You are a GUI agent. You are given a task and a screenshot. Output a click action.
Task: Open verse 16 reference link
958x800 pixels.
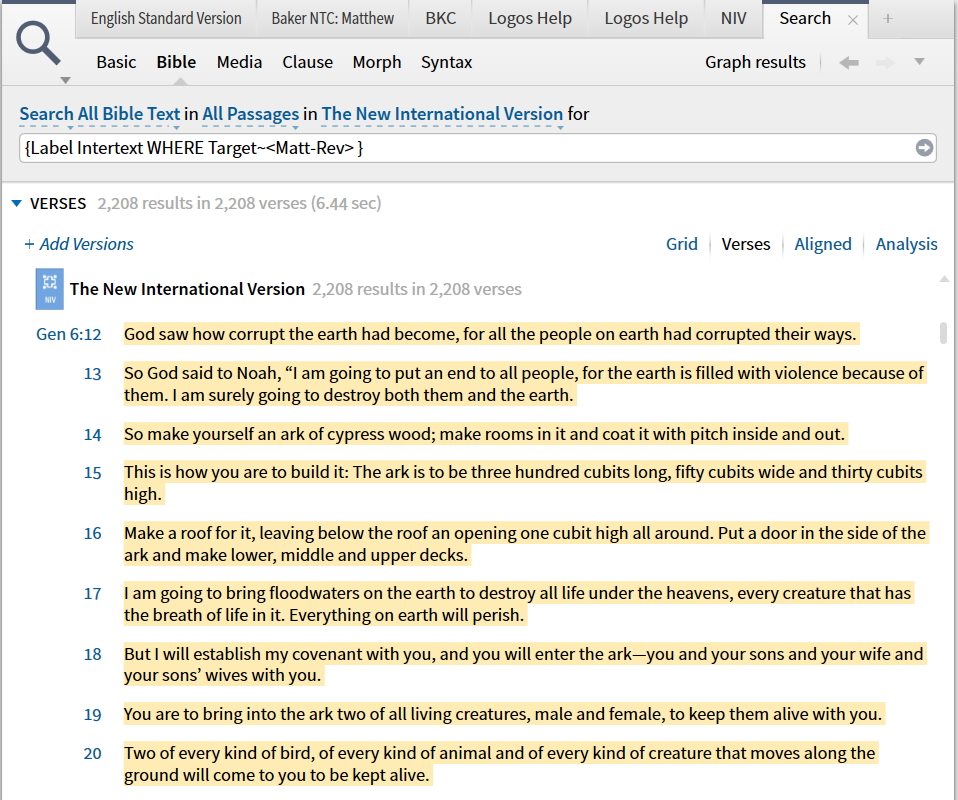pyautogui.click(x=92, y=534)
